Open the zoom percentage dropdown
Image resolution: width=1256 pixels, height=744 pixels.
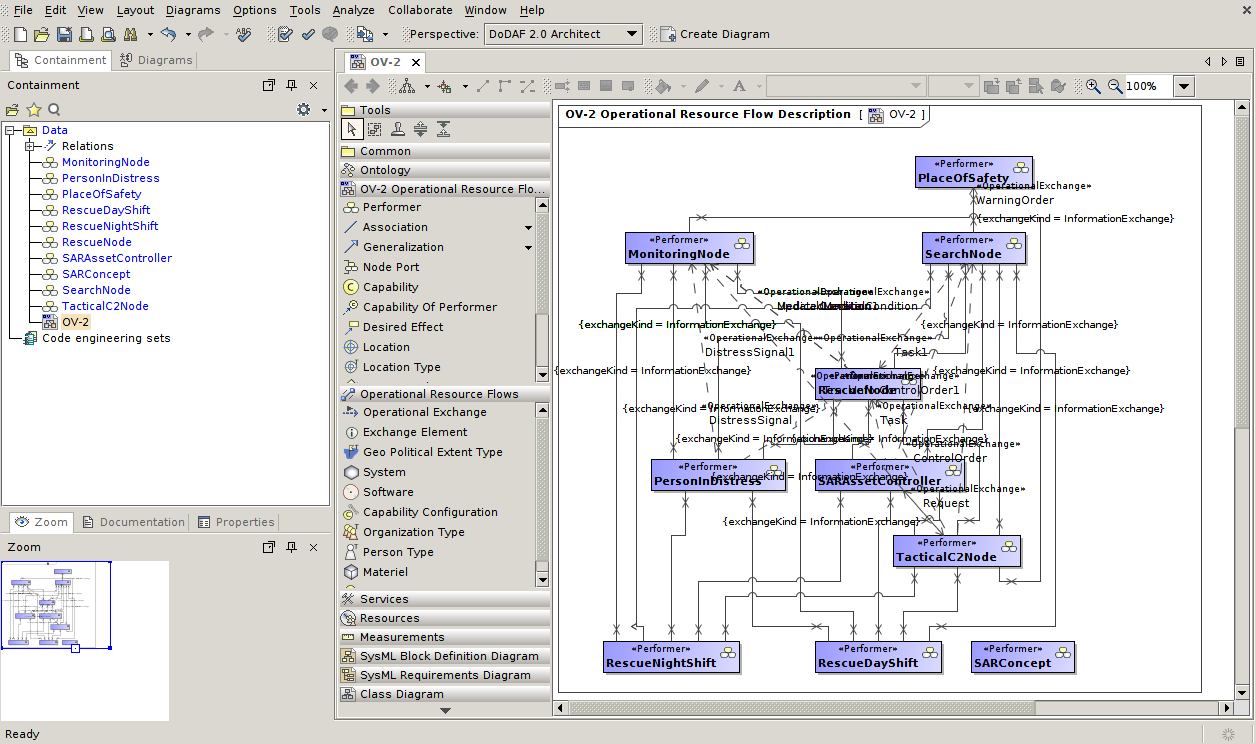tap(1184, 87)
